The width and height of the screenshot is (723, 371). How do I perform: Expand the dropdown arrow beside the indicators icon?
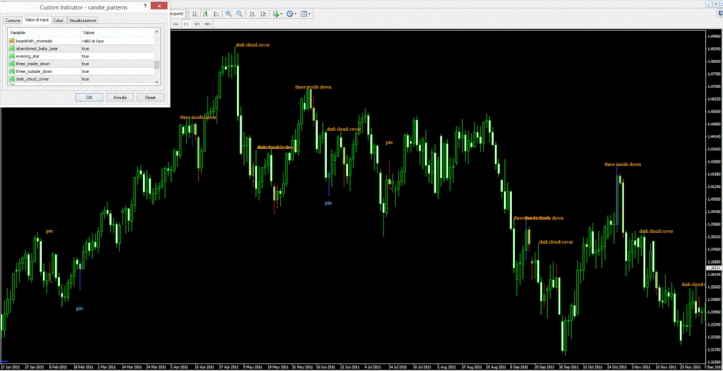[x=282, y=14]
